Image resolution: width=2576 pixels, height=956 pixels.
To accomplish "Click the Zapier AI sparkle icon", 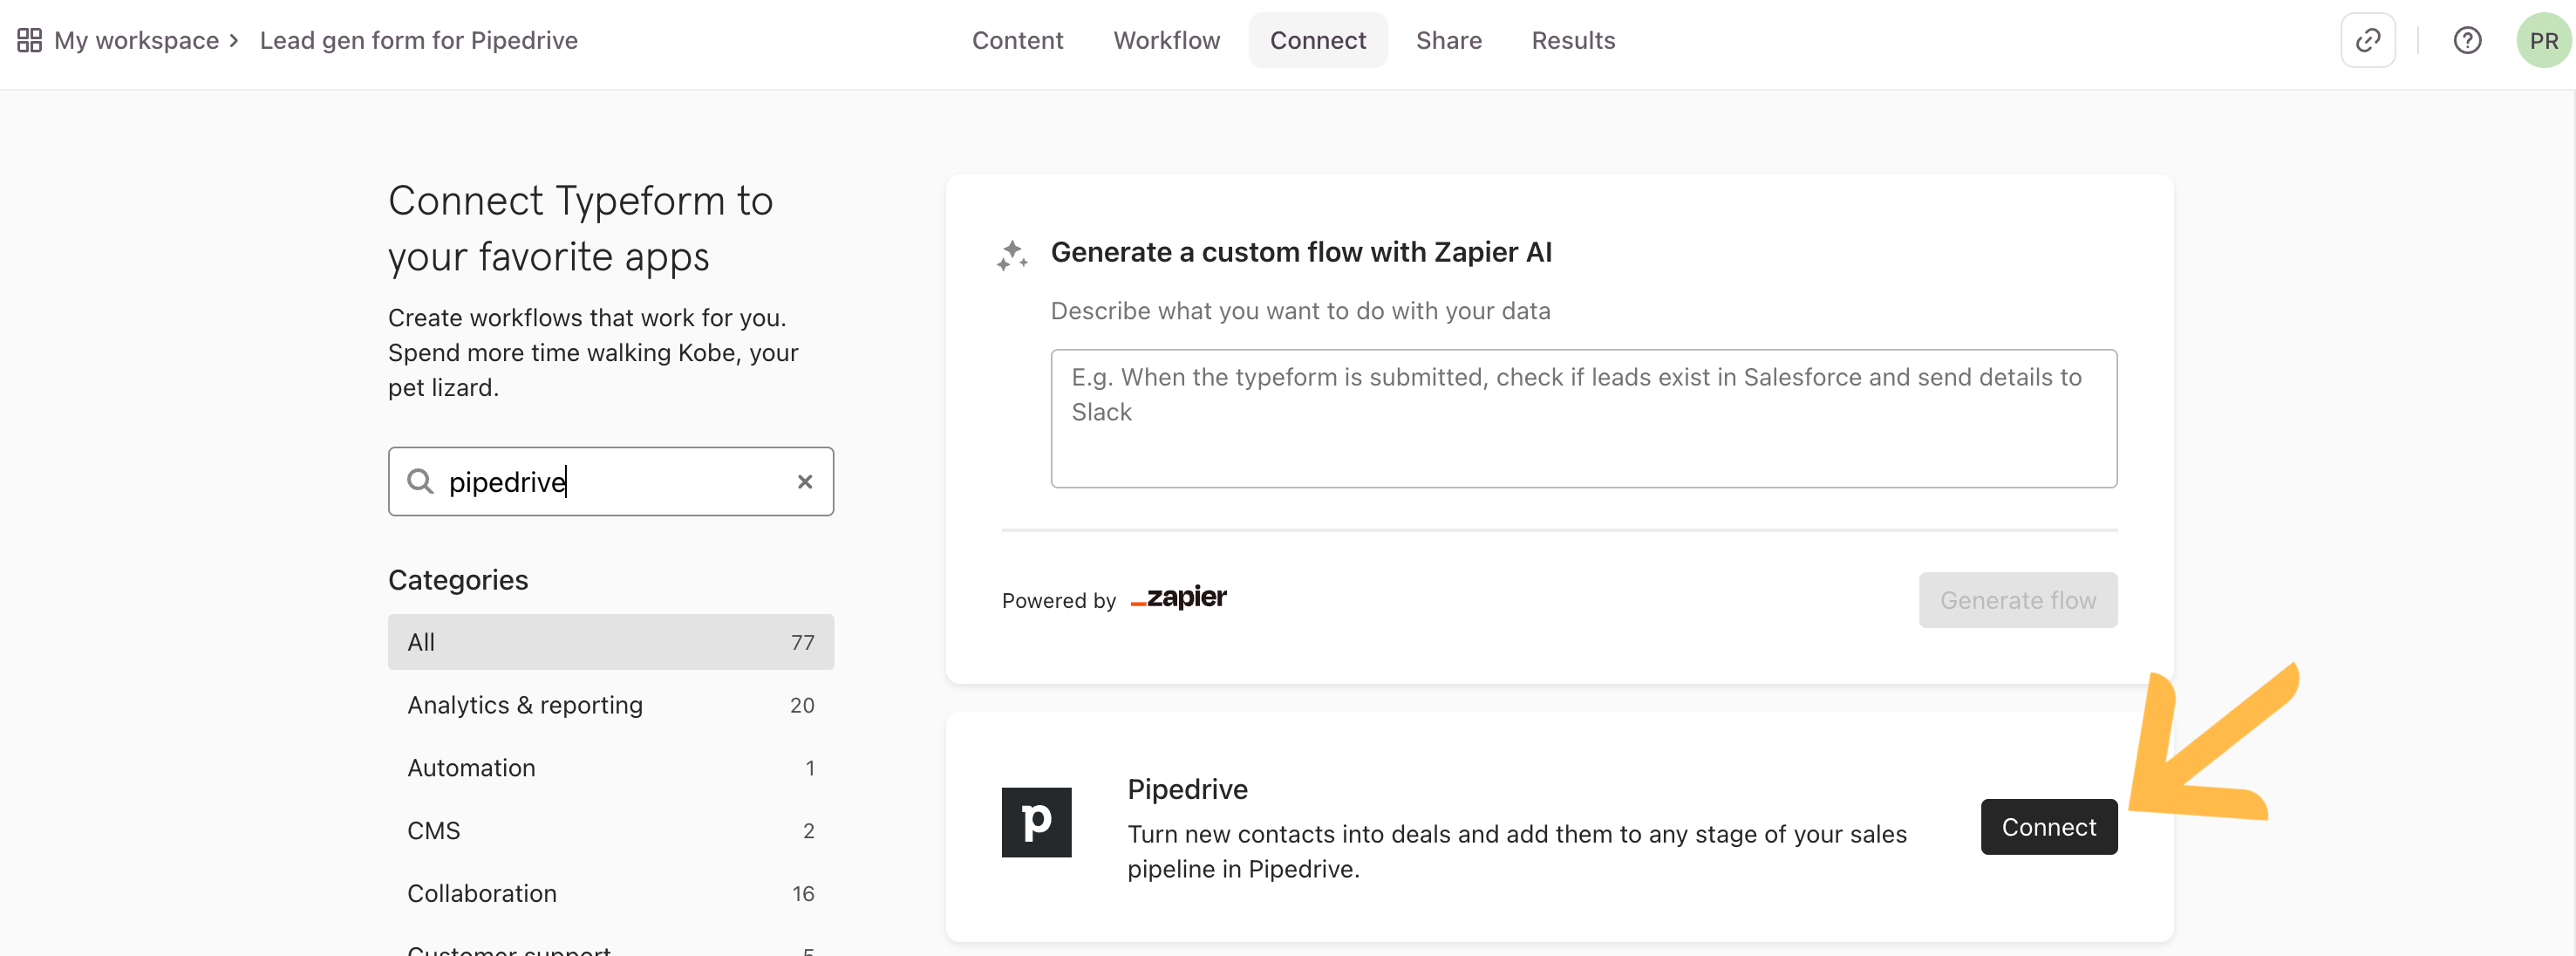I will (1012, 254).
